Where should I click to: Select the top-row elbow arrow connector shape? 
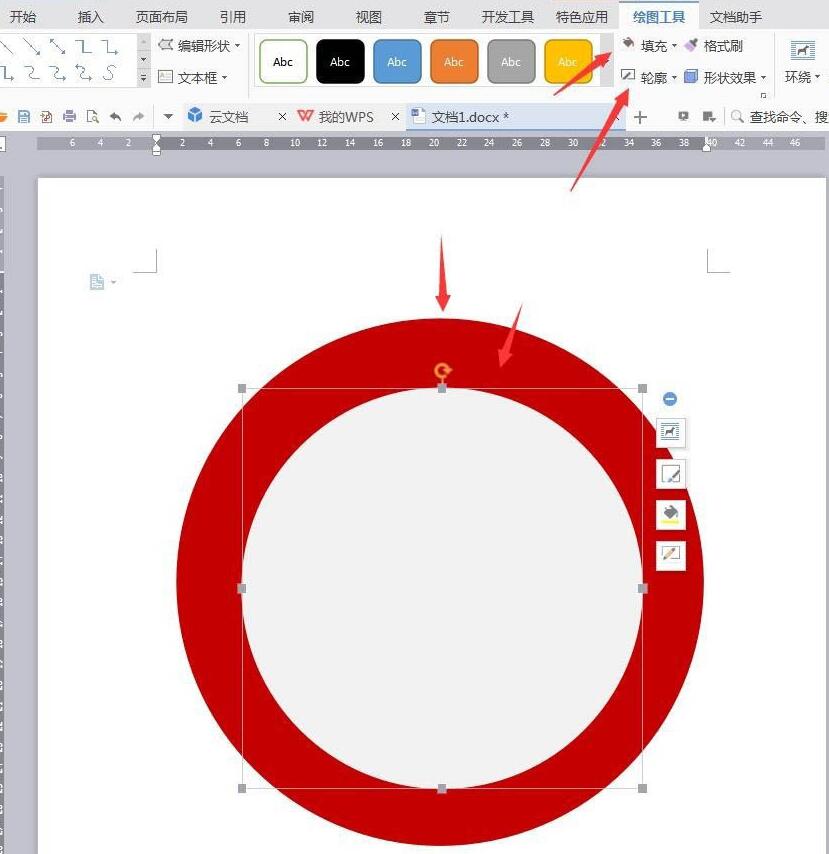(111, 47)
